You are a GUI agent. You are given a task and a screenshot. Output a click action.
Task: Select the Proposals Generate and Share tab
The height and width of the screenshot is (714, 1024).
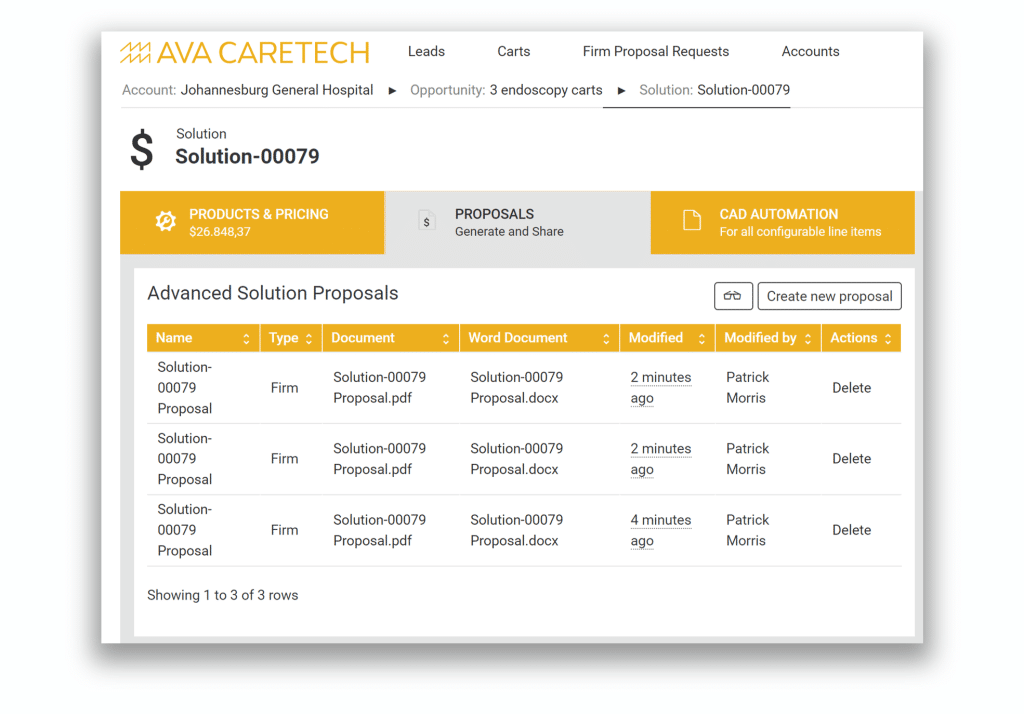[x=518, y=222]
